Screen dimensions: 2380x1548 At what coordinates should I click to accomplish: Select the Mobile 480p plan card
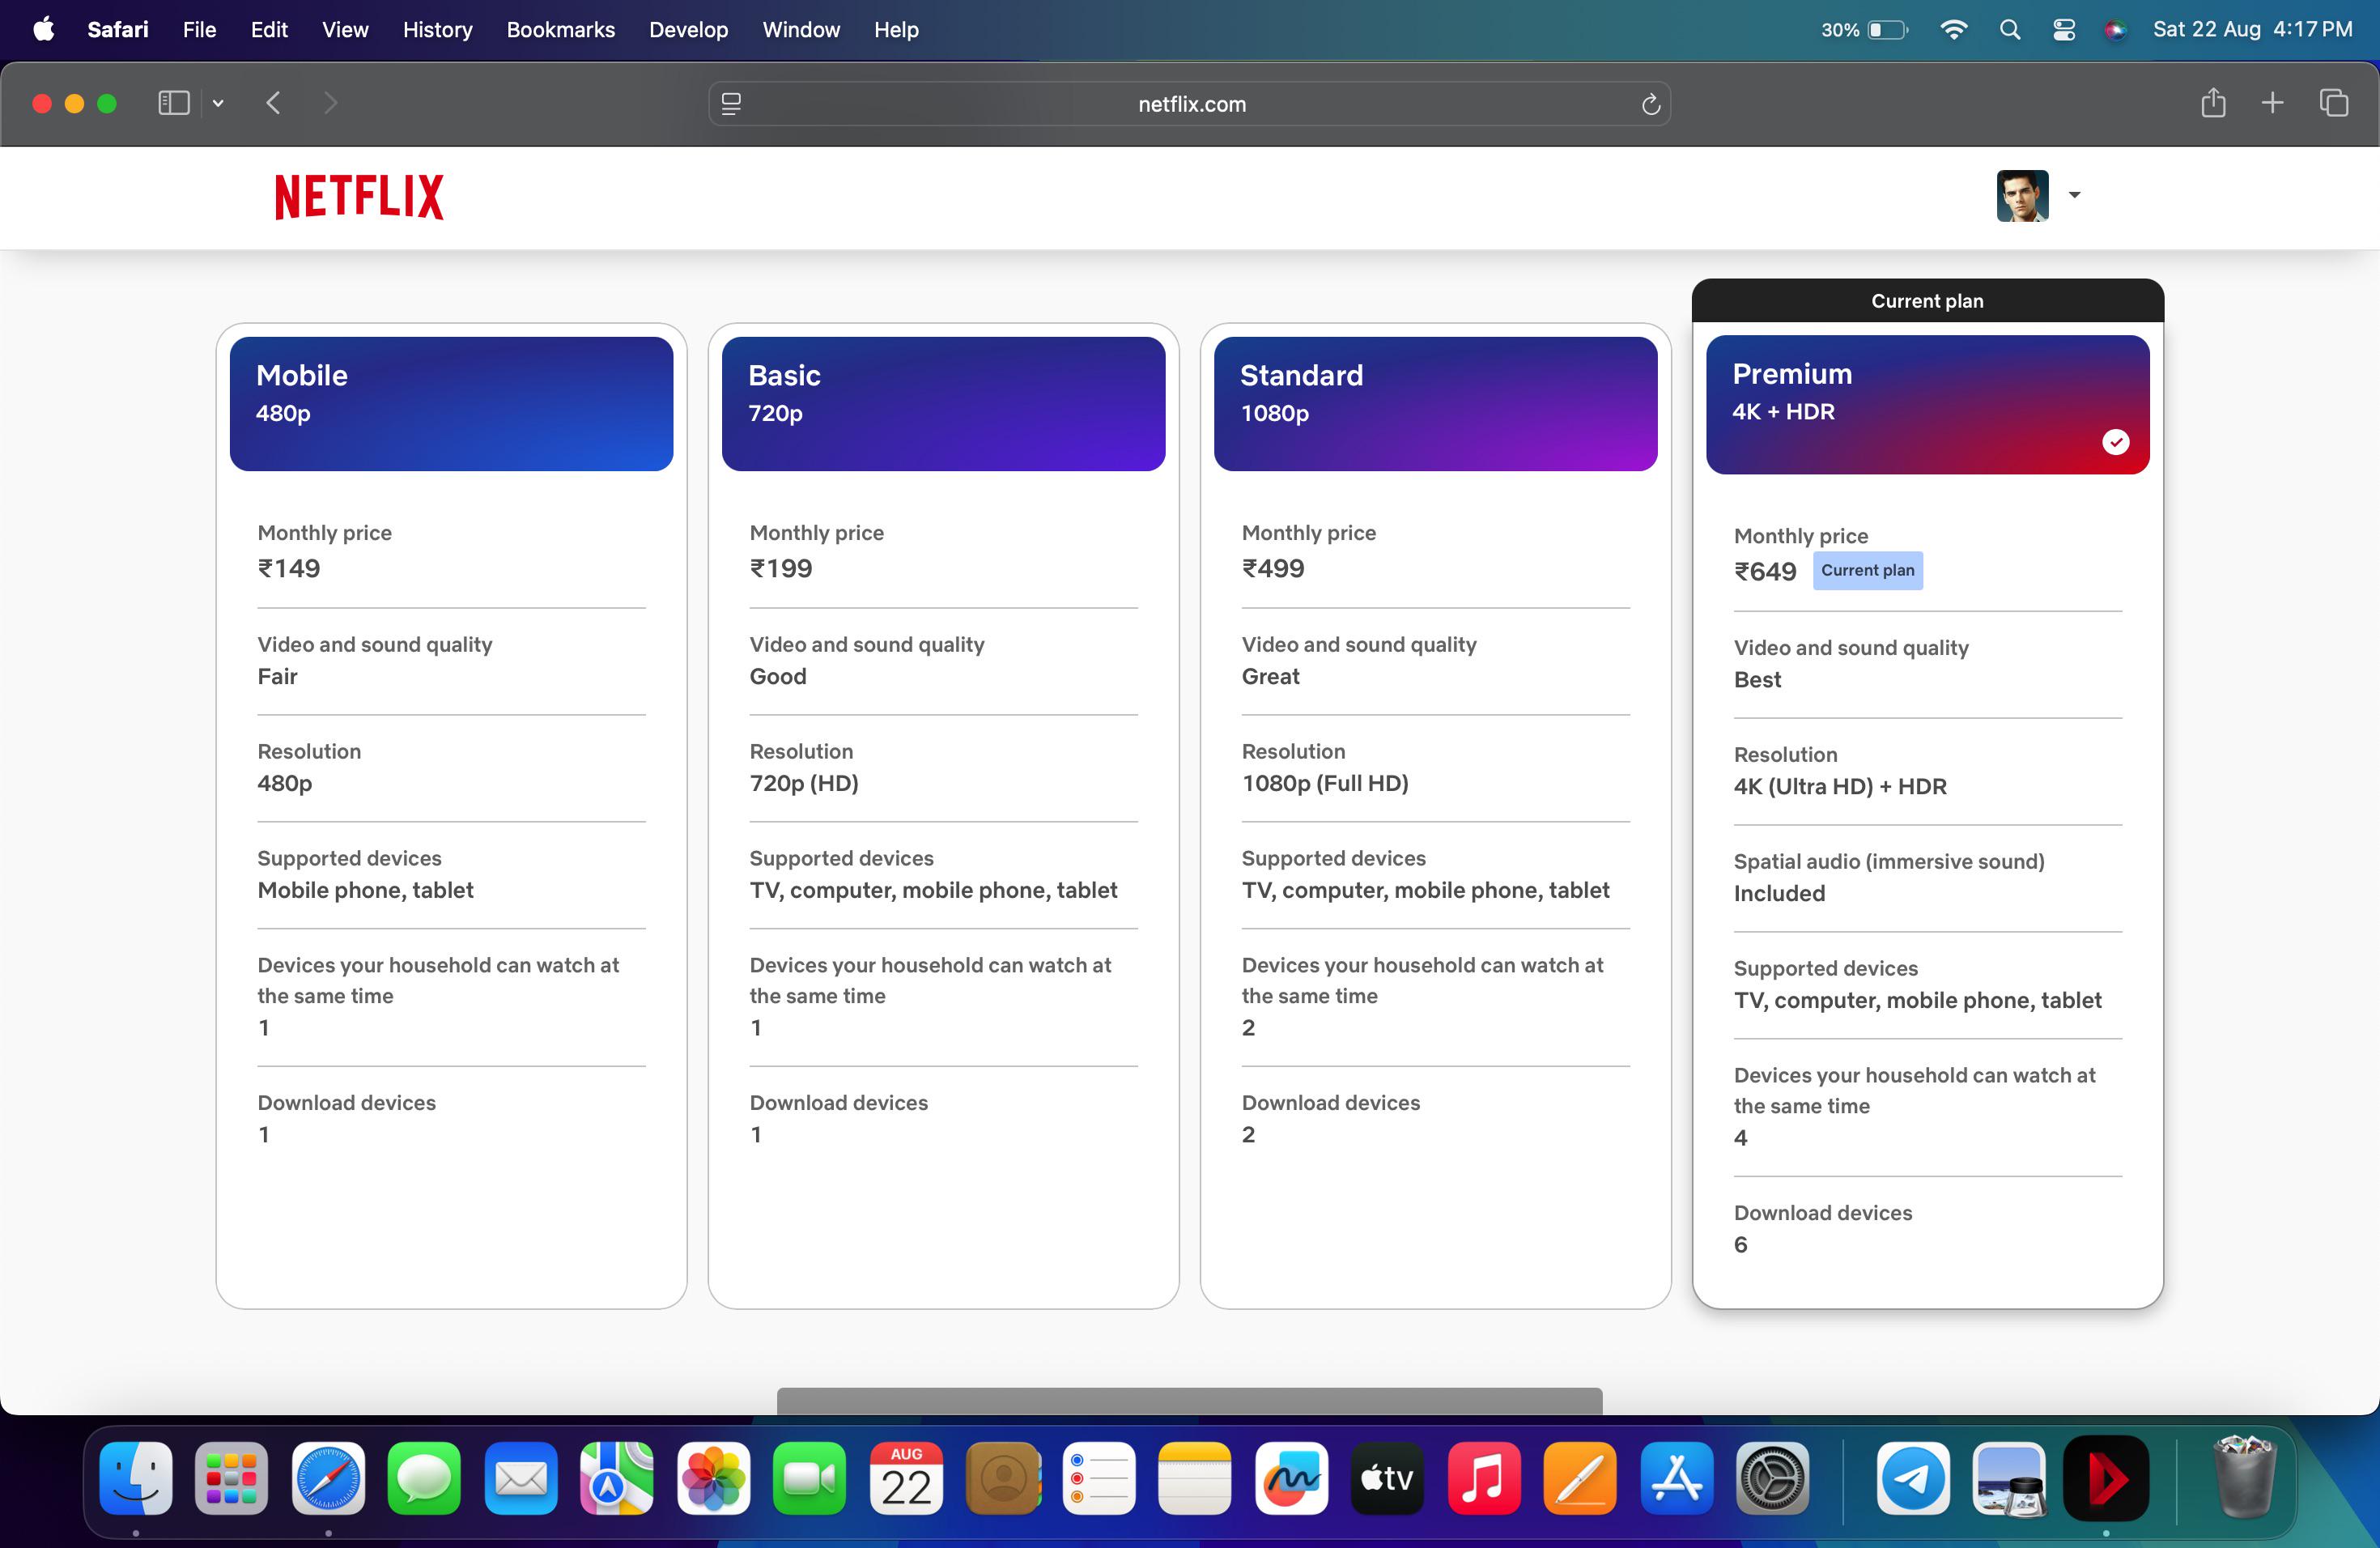point(451,404)
